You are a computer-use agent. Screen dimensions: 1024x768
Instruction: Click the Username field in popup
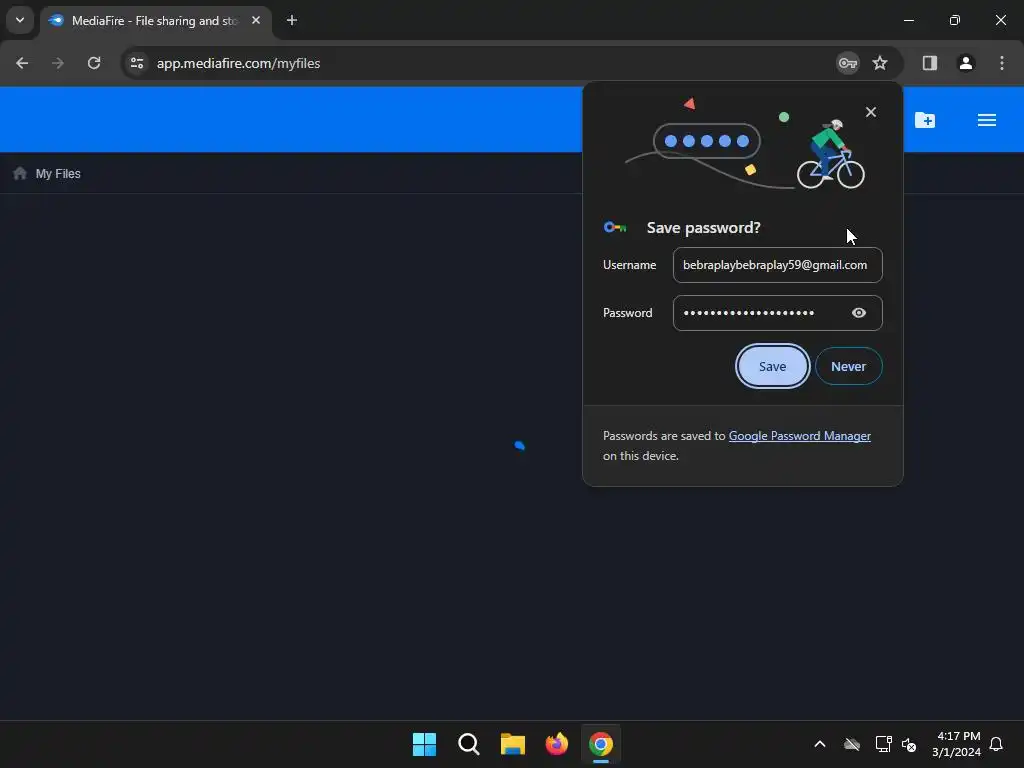pos(777,265)
